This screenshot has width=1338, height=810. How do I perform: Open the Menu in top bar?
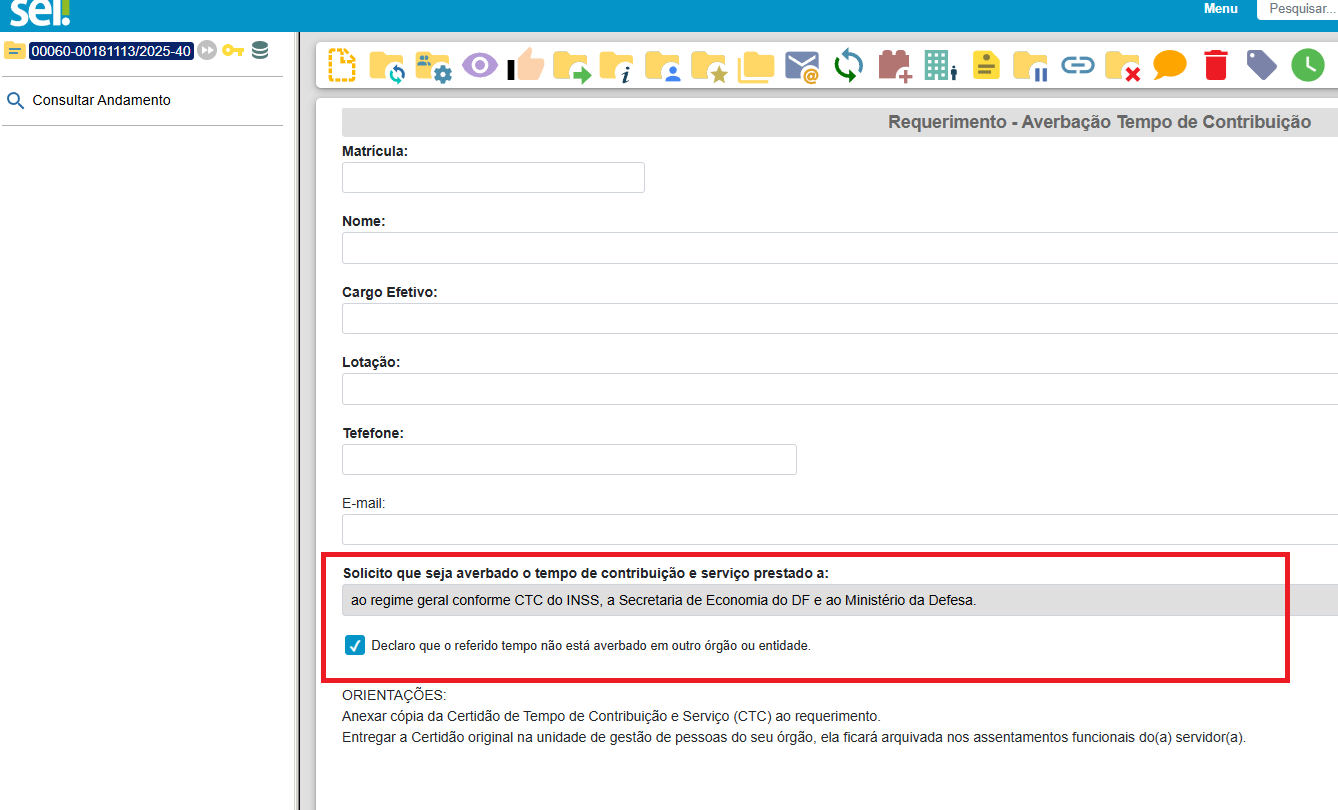tap(1220, 9)
